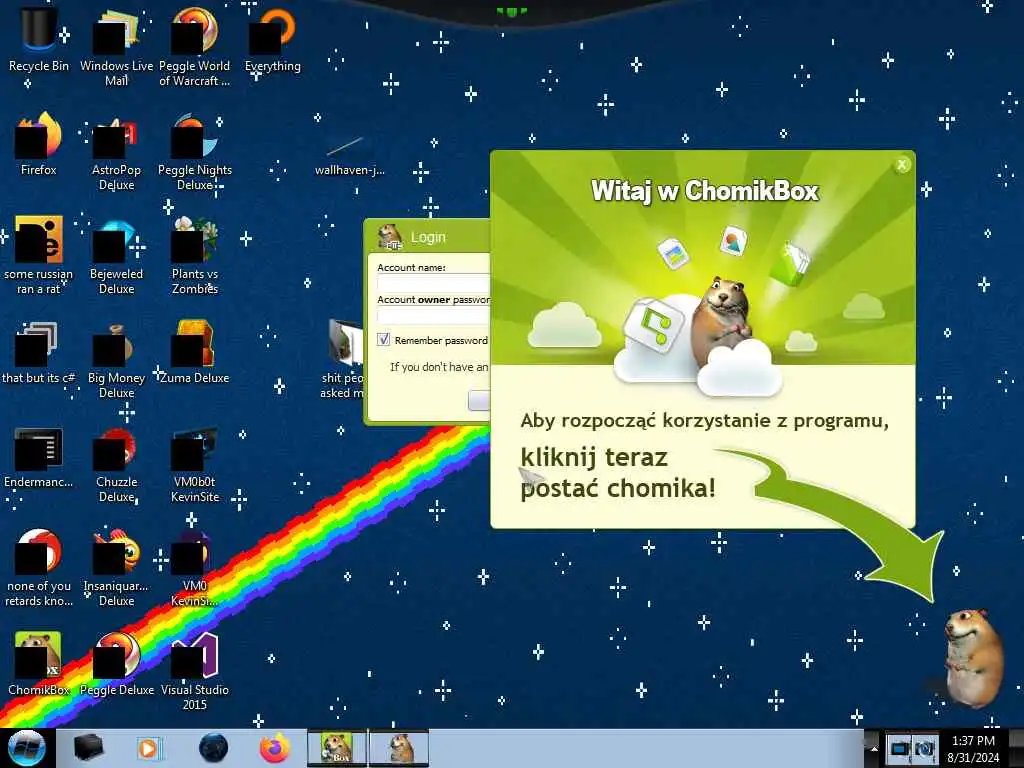This screenshot has width=1024, height=768.
Task: Switch to the ChomikBox Box taskbar window
Action: [337, 748]
